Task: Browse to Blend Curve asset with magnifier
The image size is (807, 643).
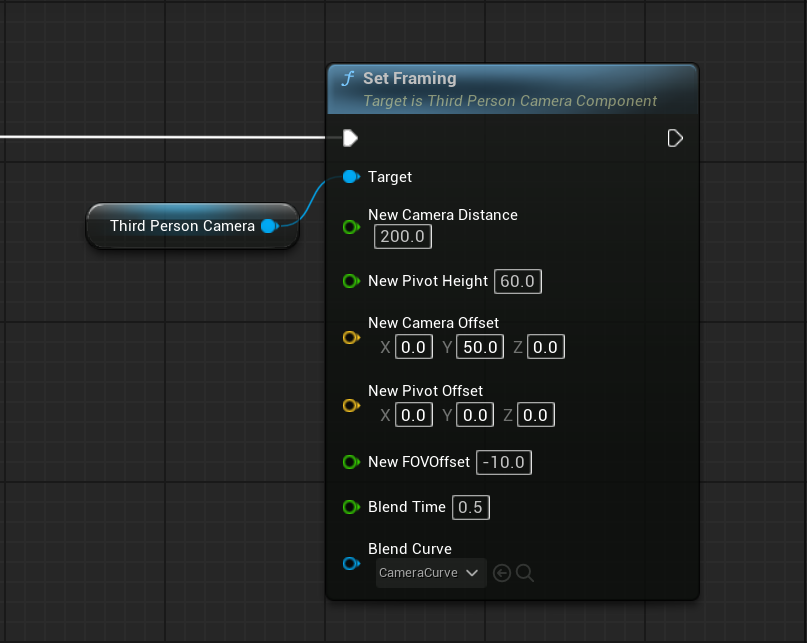Action: pos(525,573)
